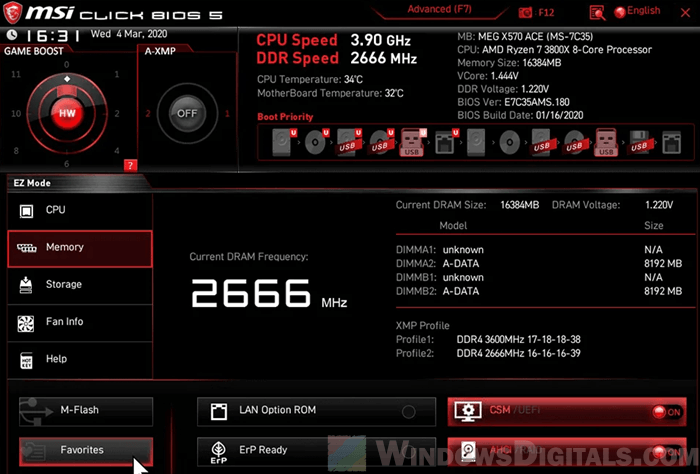The image size is (700, 474).
Task: Select the legacy hard disk boot icon without U badge
Action: (476, 142)
